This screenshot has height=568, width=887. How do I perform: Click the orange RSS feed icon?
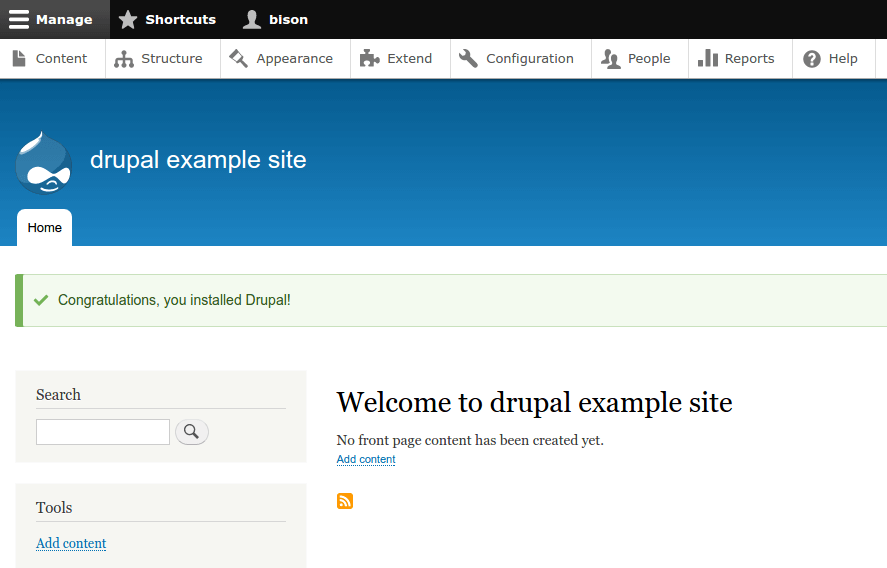pyautogui.click(x=345, y=501)
